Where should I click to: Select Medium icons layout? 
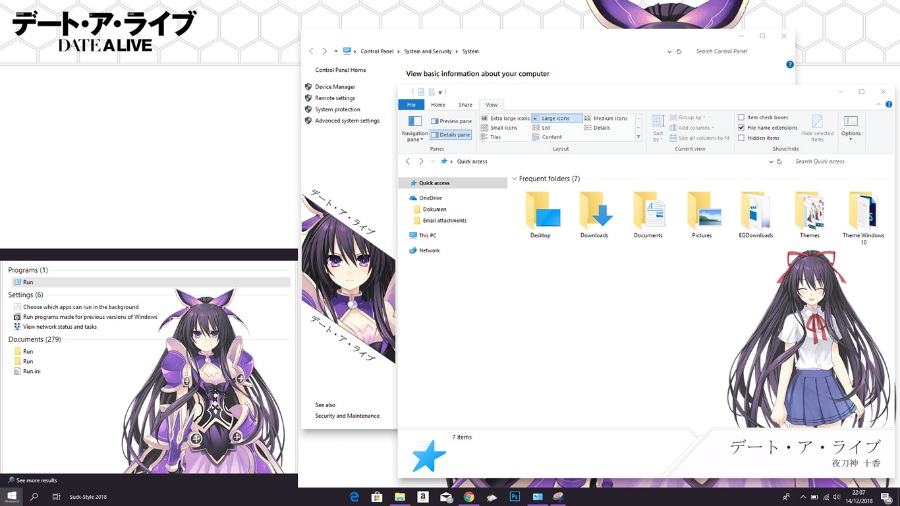point(606,118)
